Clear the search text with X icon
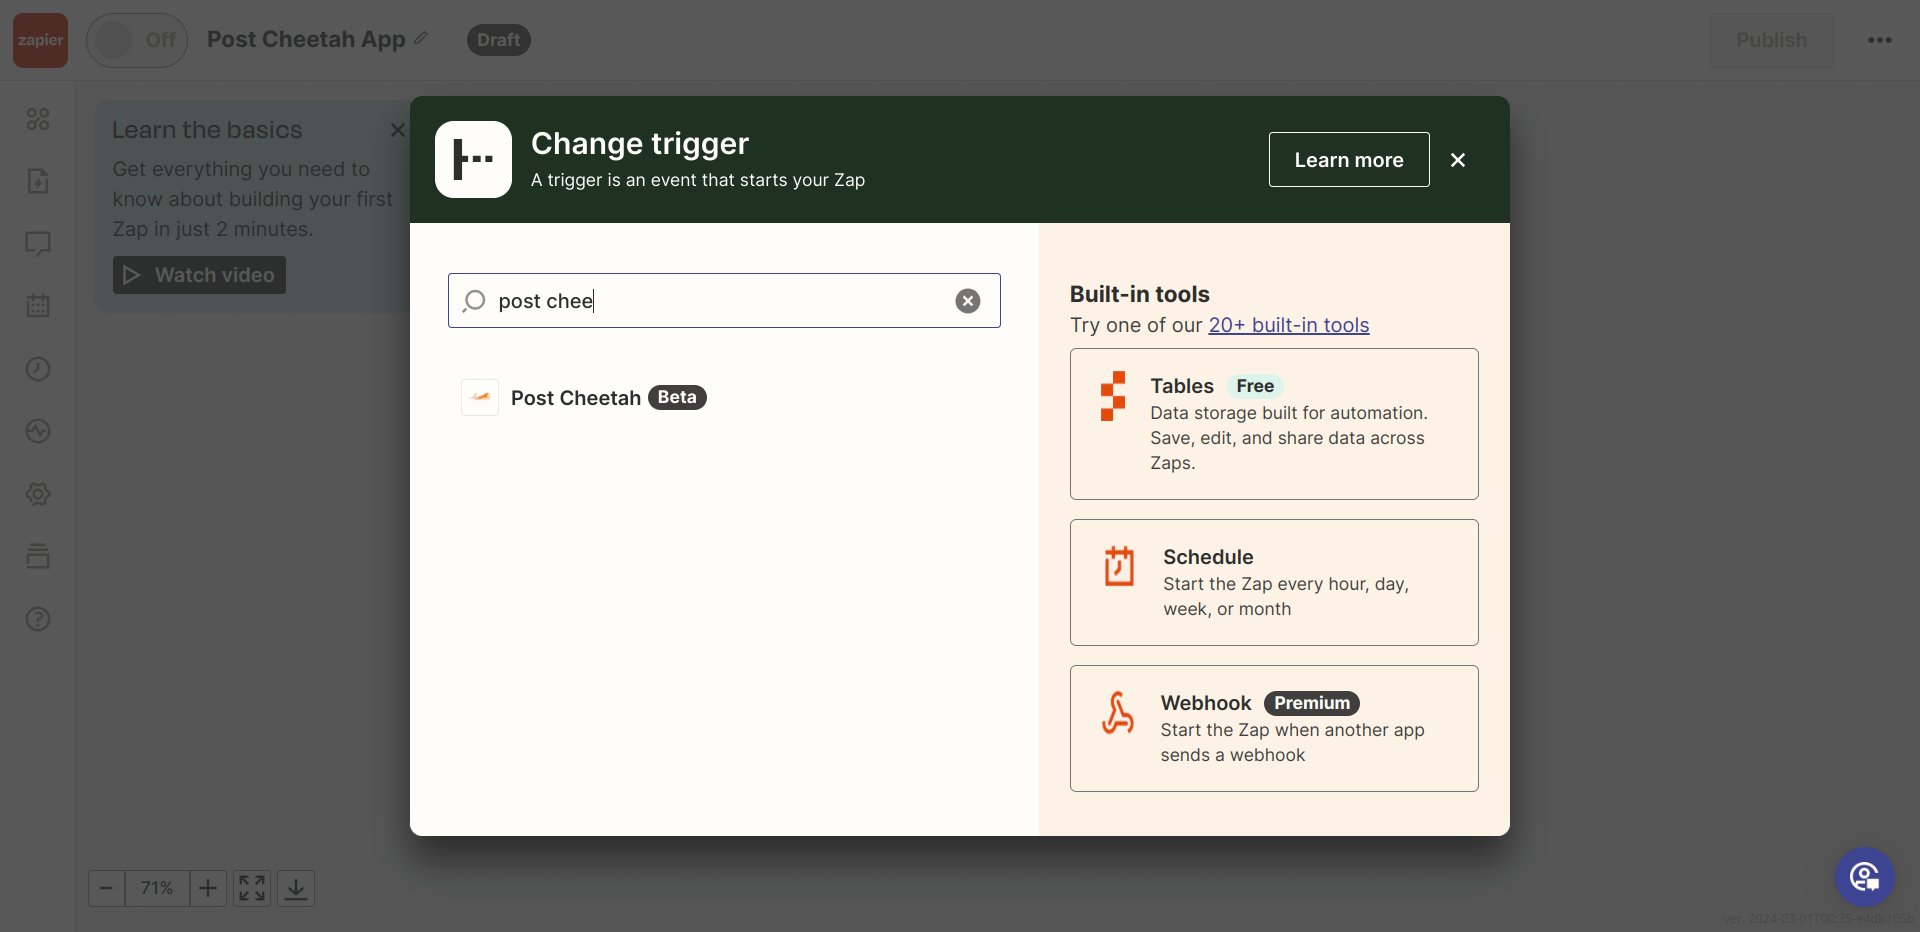This screenshot has height=932, width=1920. tap(968, 301)
